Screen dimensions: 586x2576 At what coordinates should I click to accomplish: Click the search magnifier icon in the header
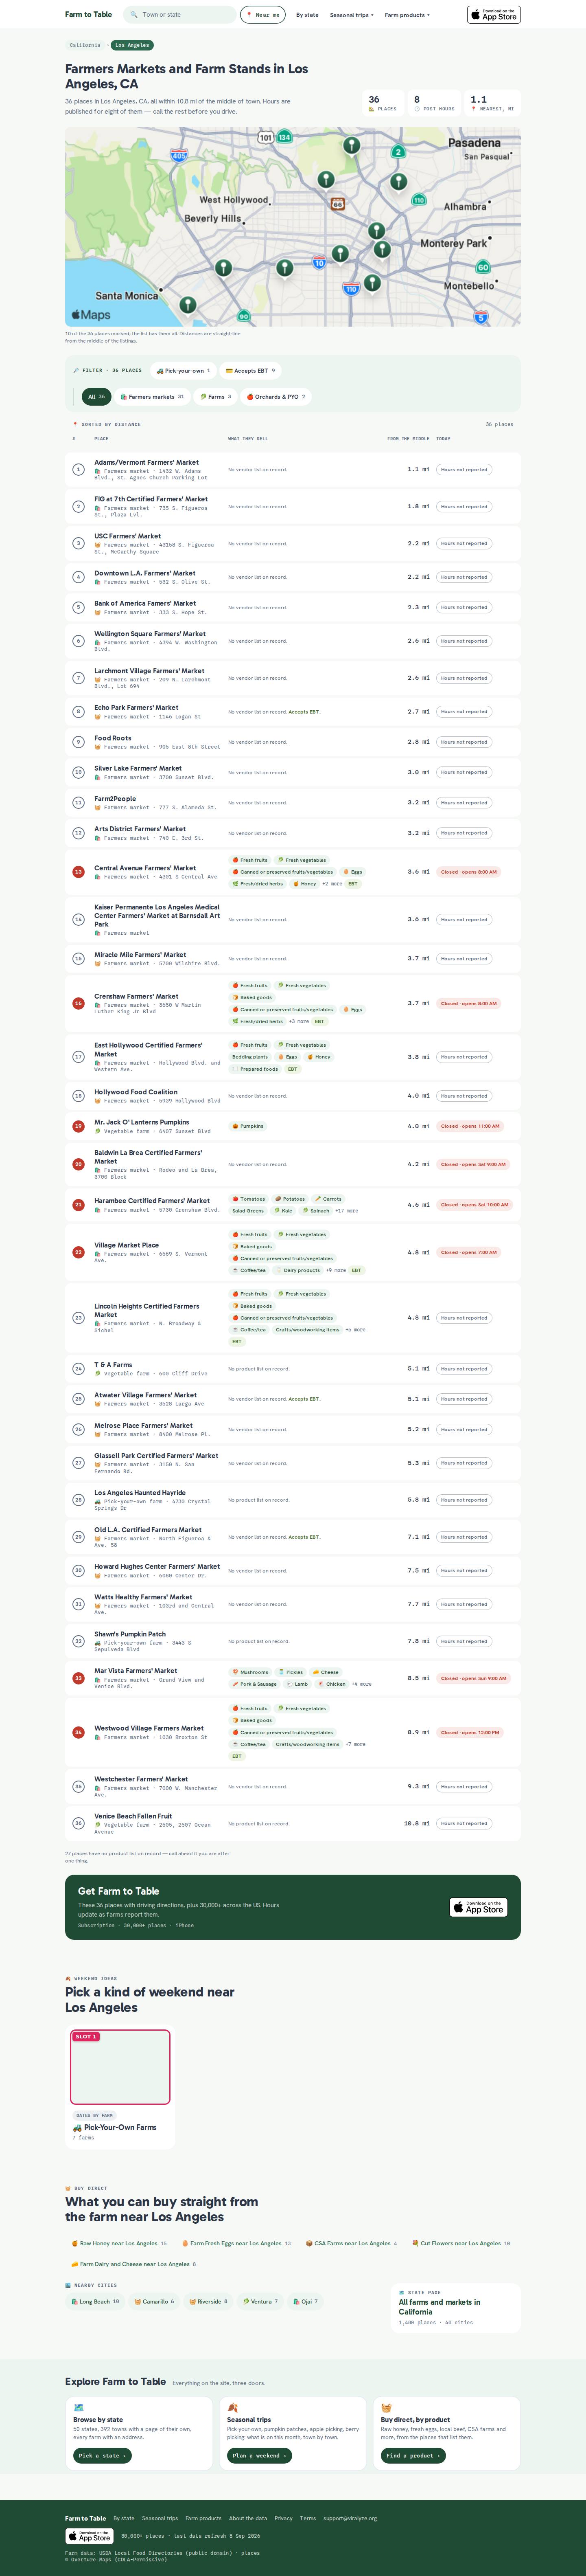134,15
